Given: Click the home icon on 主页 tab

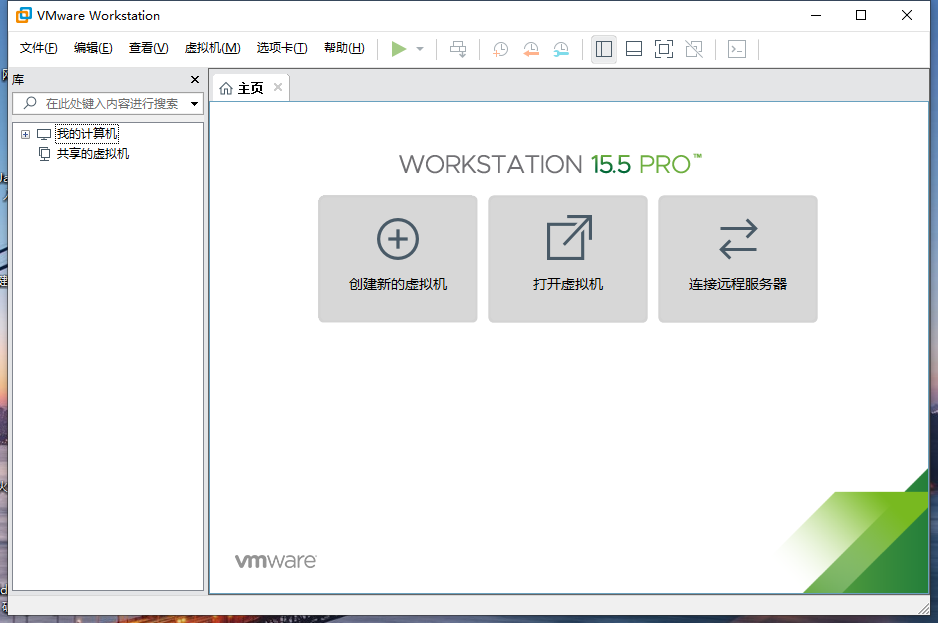Looking at the screenshot, I should coord(226,89).
